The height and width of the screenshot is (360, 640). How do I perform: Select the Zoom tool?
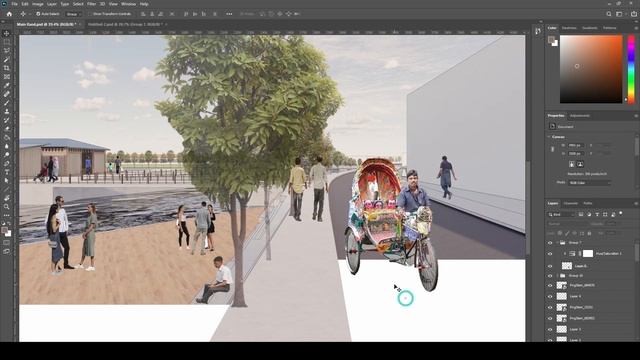tap(6, 207)
